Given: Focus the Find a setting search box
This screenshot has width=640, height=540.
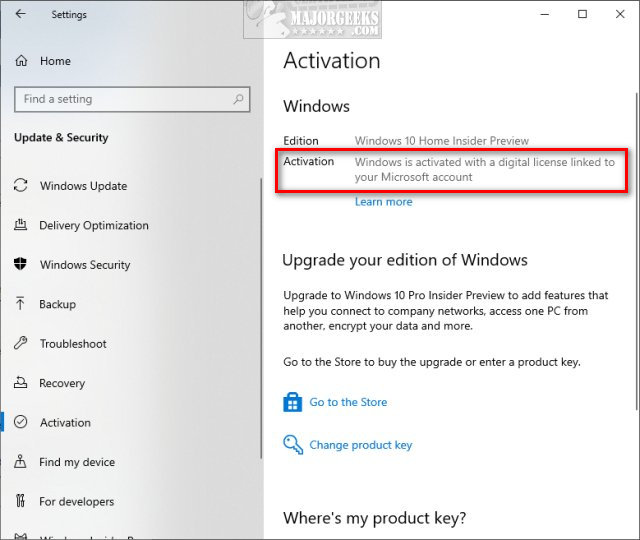Looking at the screenshot, I should point(120,99).
